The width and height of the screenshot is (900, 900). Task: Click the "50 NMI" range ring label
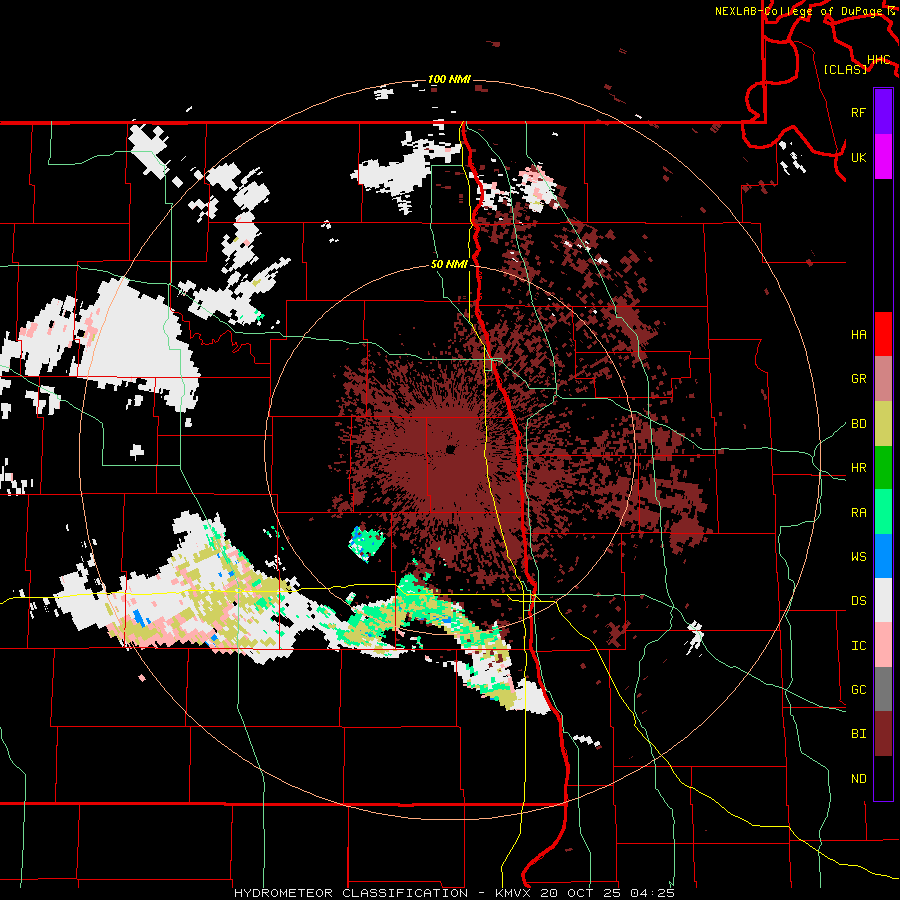(449, 264)
